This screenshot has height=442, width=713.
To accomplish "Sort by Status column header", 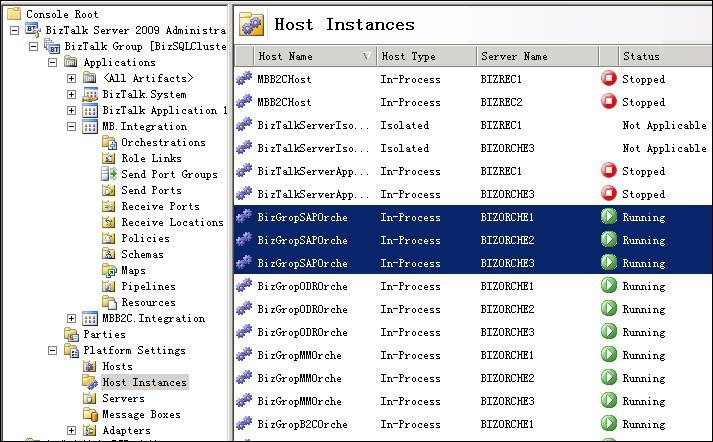I will coord(665,56).
